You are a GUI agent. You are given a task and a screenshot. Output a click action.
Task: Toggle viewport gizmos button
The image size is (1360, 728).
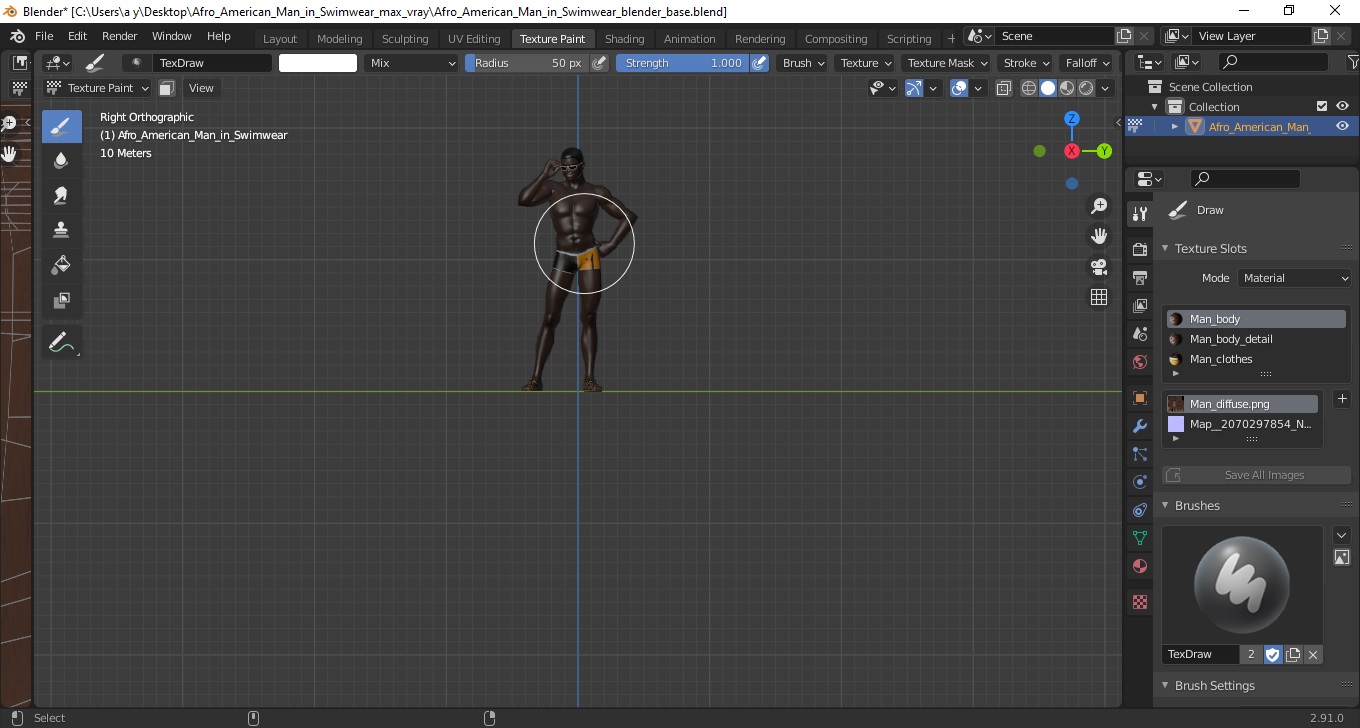click(x=914, y=88)
